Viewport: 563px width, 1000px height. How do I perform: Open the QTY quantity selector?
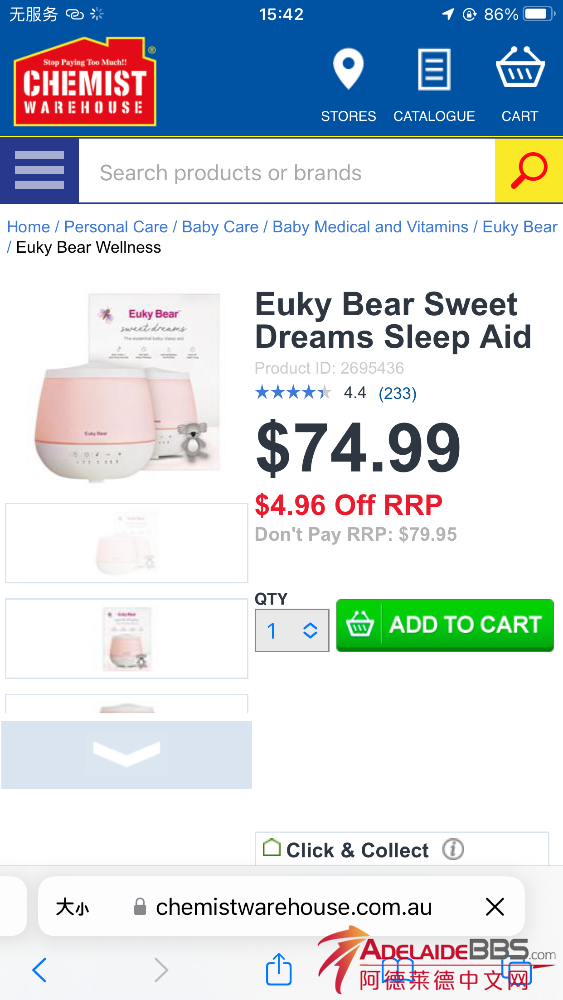[292, 631]
